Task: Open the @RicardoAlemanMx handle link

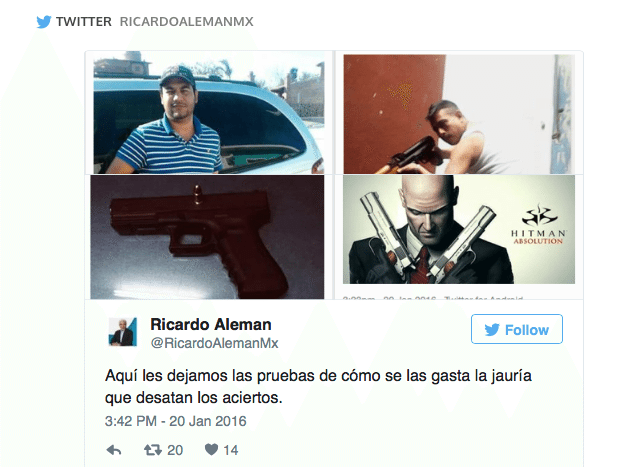Action: 214,343
